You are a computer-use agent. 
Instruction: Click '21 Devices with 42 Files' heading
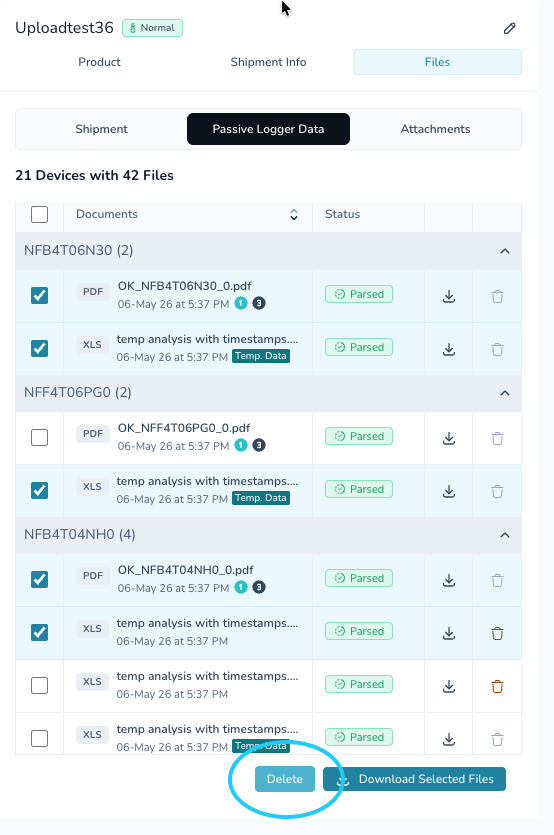94,175
